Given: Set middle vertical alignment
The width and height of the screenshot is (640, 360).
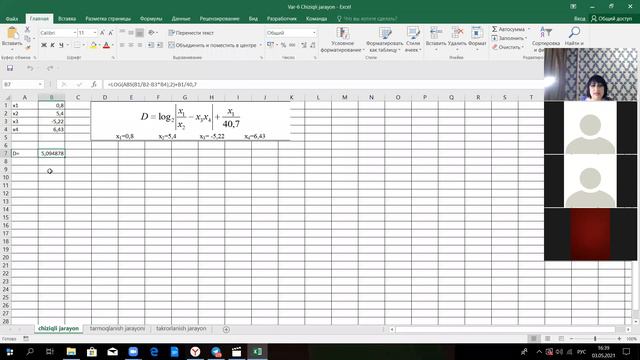Looking at the screenshot, I should click(x=131, y=33).
